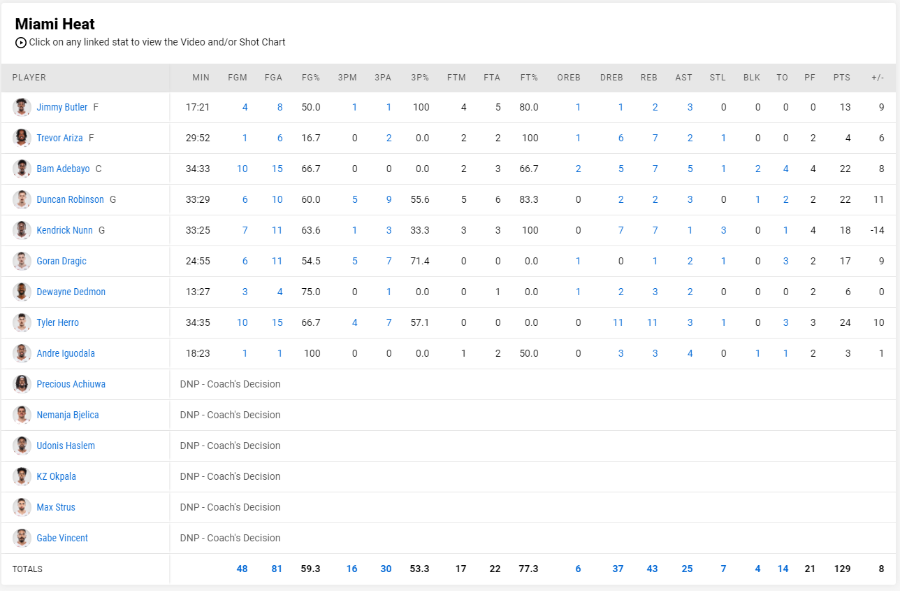
Task: View Andre Iguodala's 4 assists
Action: [x=690, y=353]
